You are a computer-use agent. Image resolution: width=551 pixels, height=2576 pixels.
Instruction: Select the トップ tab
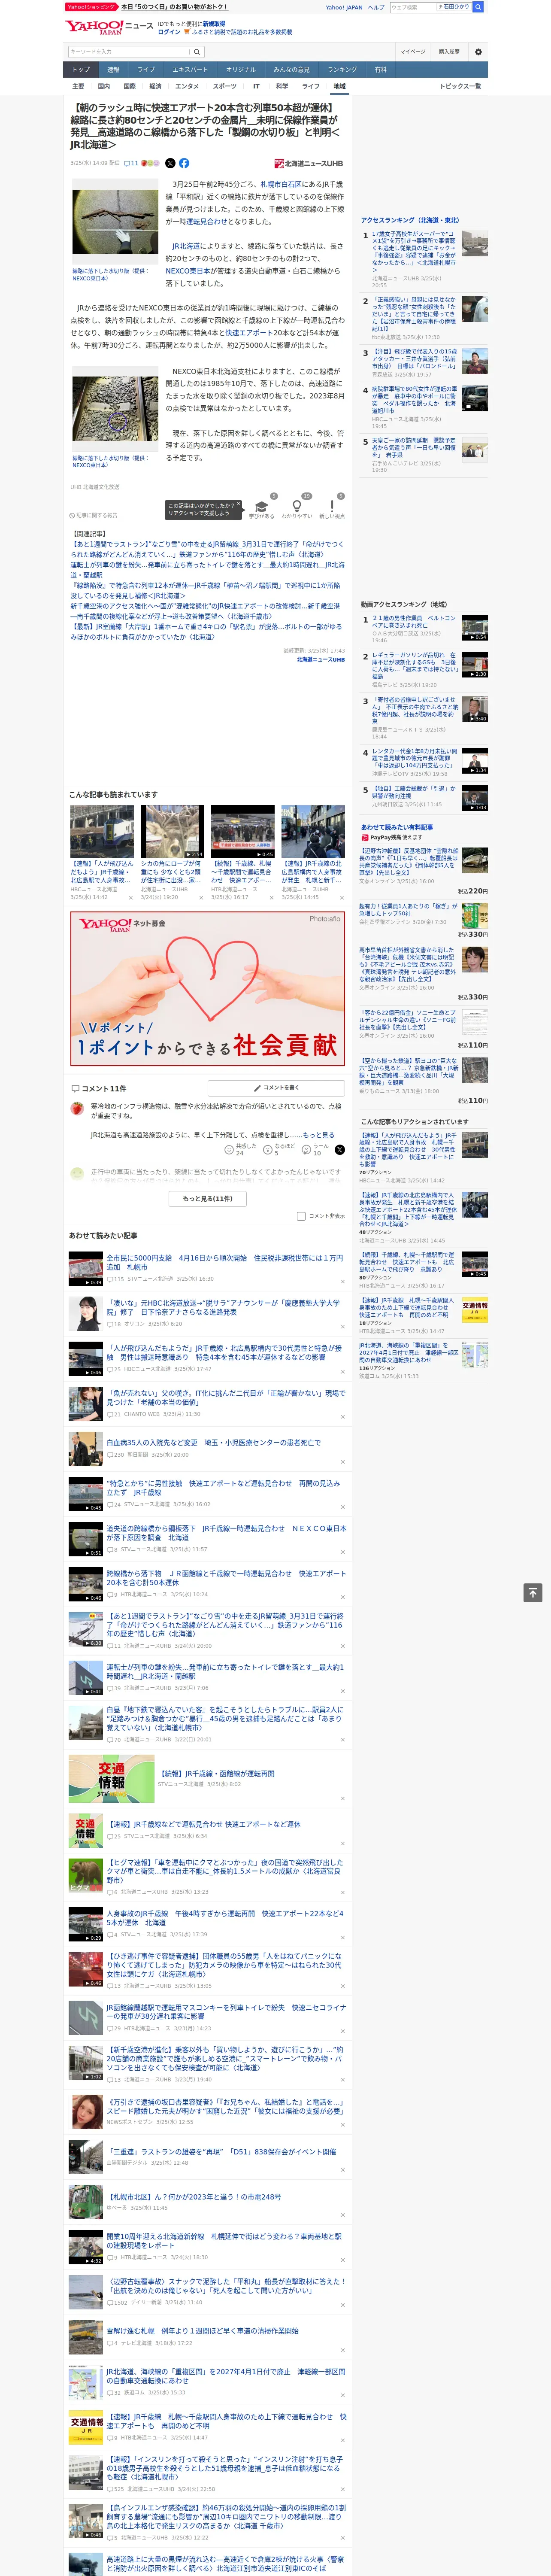point(81,70)
